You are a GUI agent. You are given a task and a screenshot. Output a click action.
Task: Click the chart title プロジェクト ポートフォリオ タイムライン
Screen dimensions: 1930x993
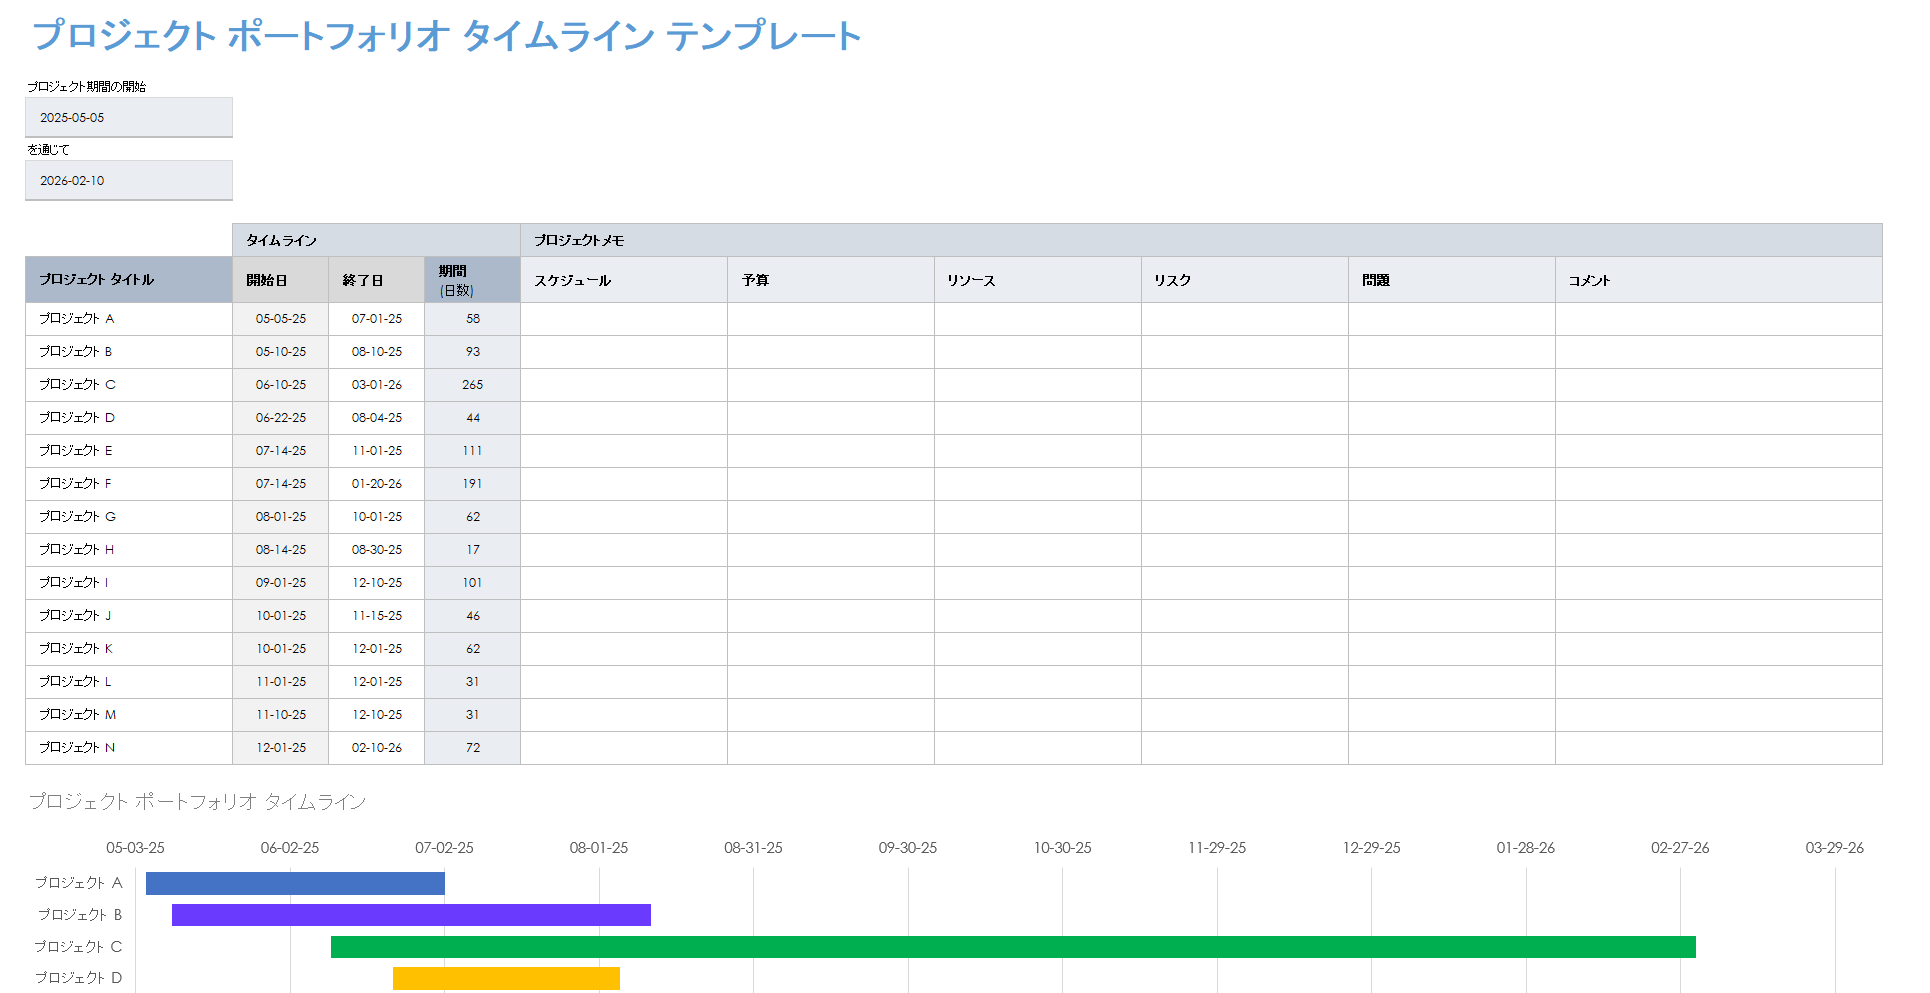pyautogui.click(x=197, y=802)
